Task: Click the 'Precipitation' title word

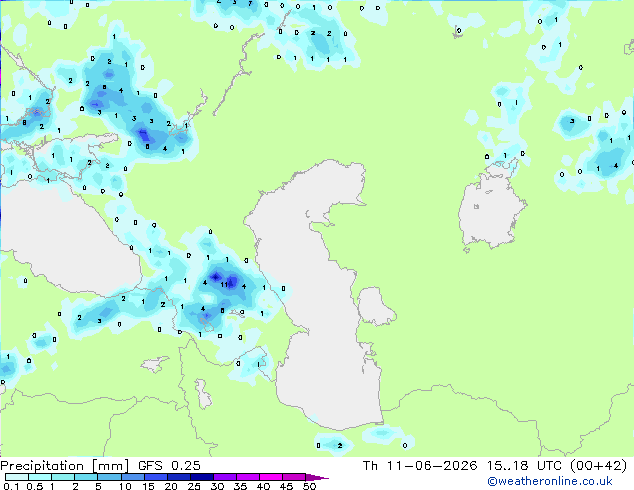Action: tap(42, 466)
